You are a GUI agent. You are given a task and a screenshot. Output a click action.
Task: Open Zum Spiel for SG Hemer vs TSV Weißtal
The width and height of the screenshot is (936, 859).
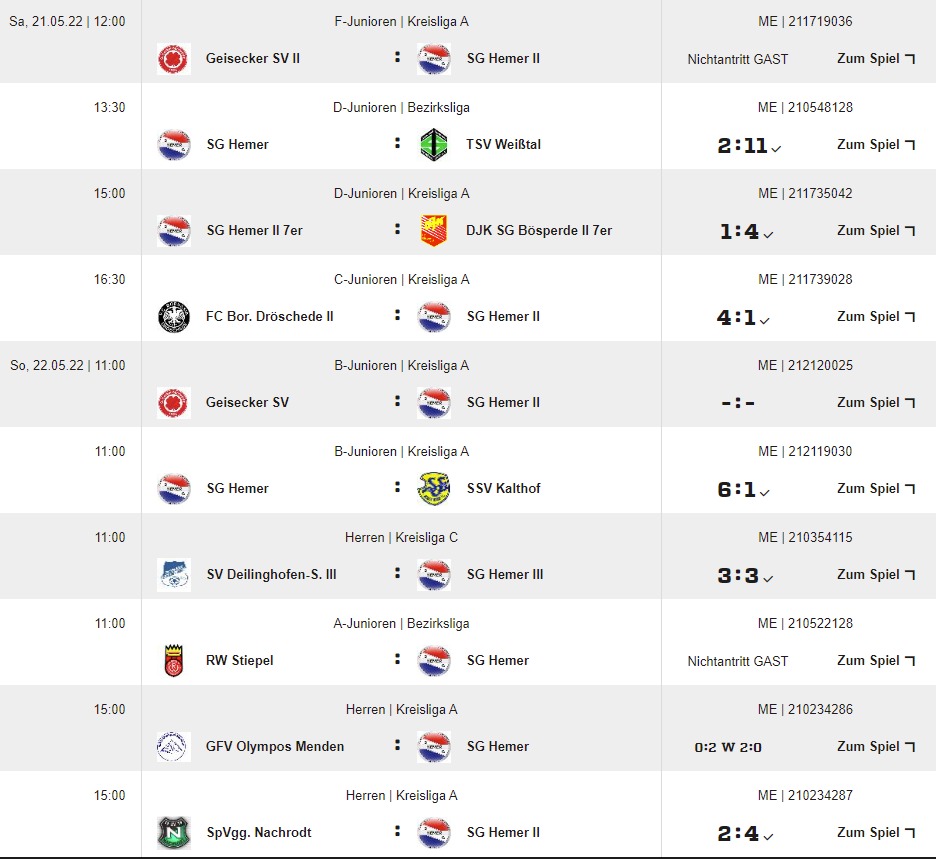point(876,145)
